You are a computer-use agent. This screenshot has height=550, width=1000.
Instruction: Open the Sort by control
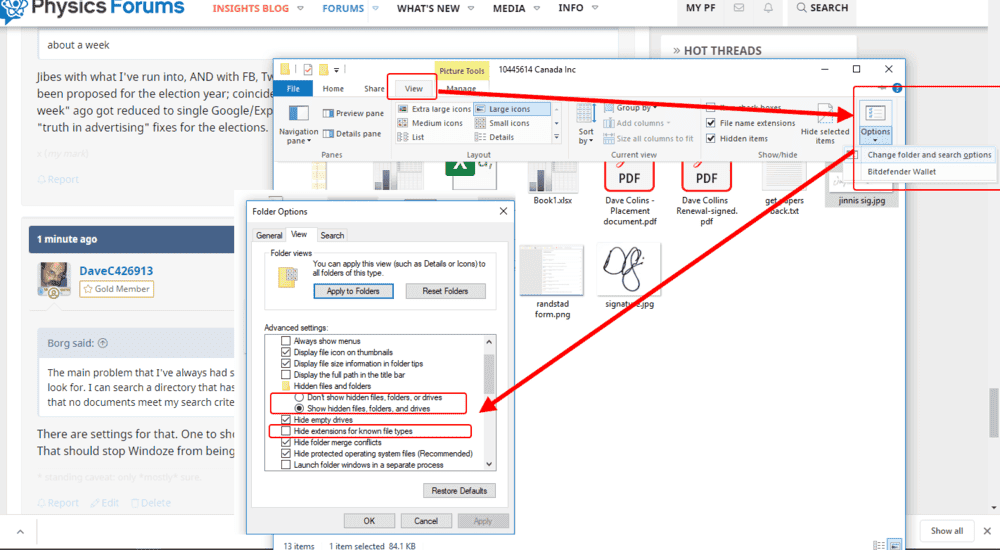(585, 124)
